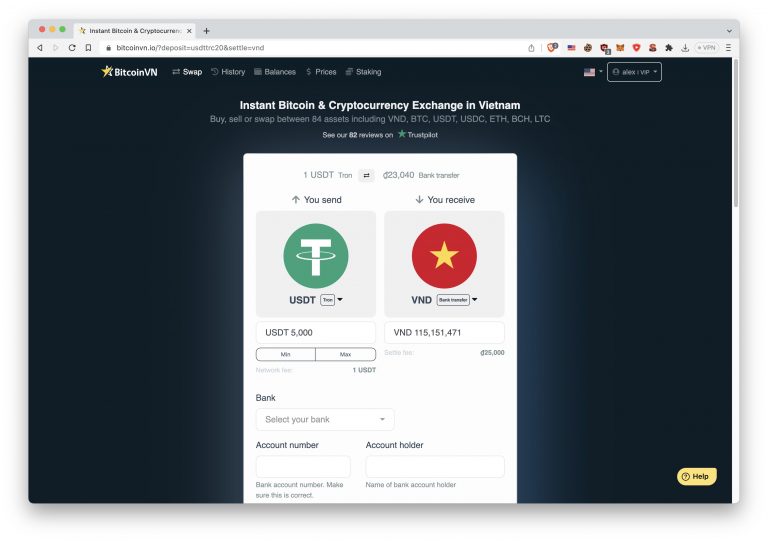This screenshot has height=541, width=768.
Task: Swap send and receive currencies icon
Action: pos(366,175)
